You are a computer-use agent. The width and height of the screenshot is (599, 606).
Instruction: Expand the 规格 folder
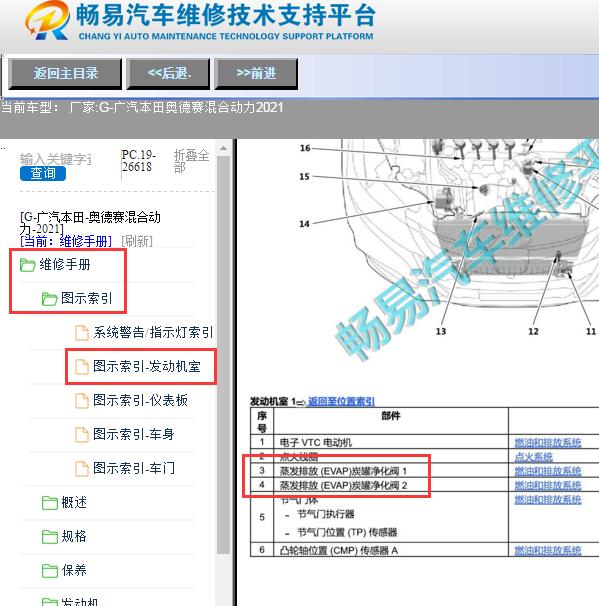click(x=74, y=536)
